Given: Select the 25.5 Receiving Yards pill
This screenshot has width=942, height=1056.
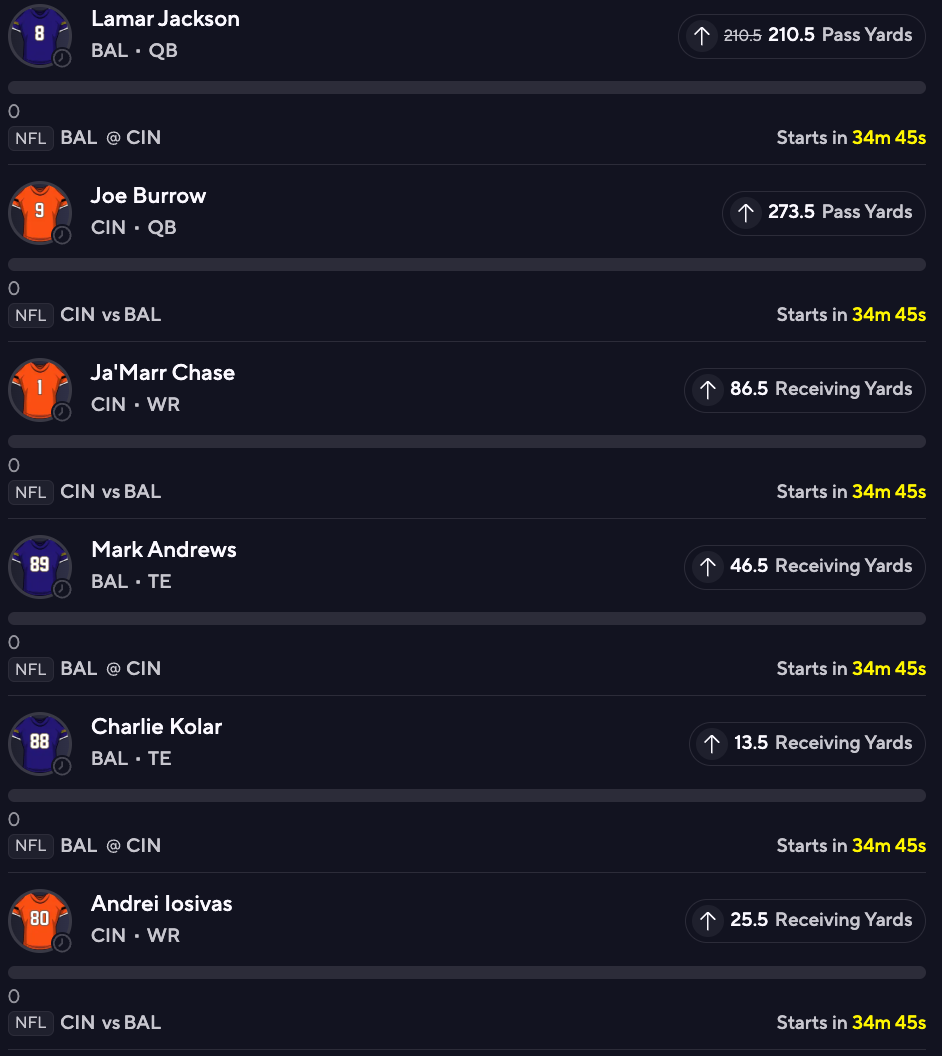Looking at the screenshot, I should [x=805, y=921].
